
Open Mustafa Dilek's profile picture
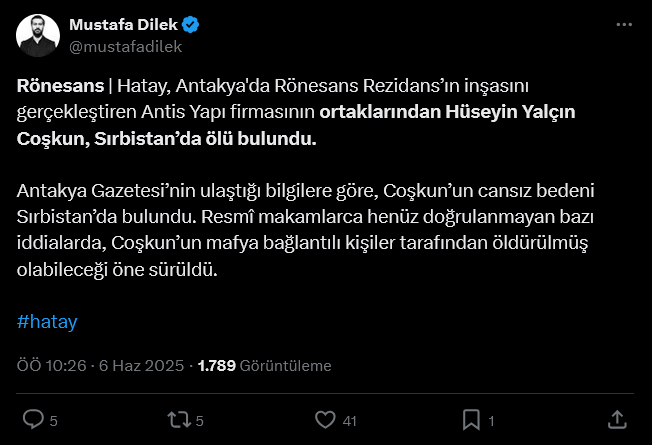point(36,36)
